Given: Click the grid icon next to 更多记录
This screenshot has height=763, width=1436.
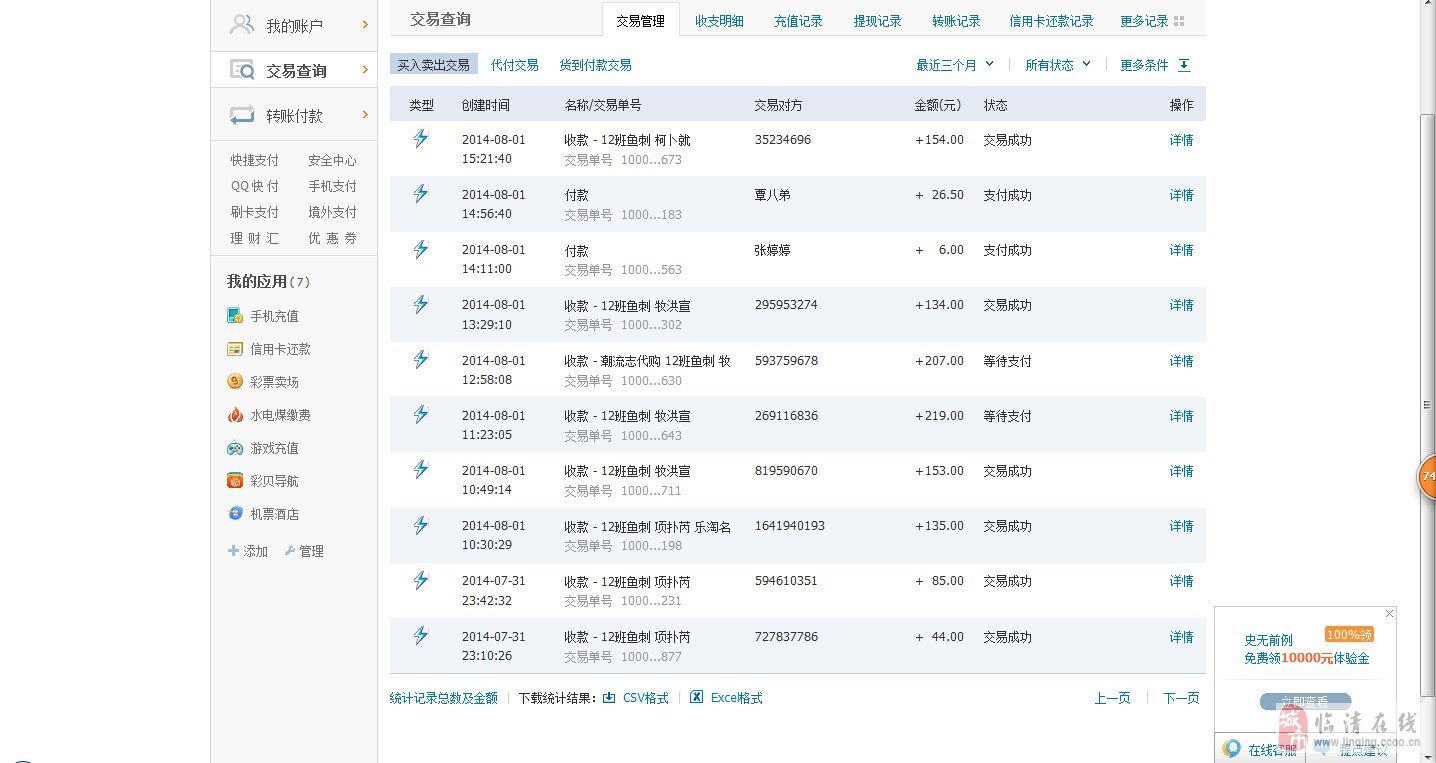Looking at the screenshot, I should coord(1179,21).
